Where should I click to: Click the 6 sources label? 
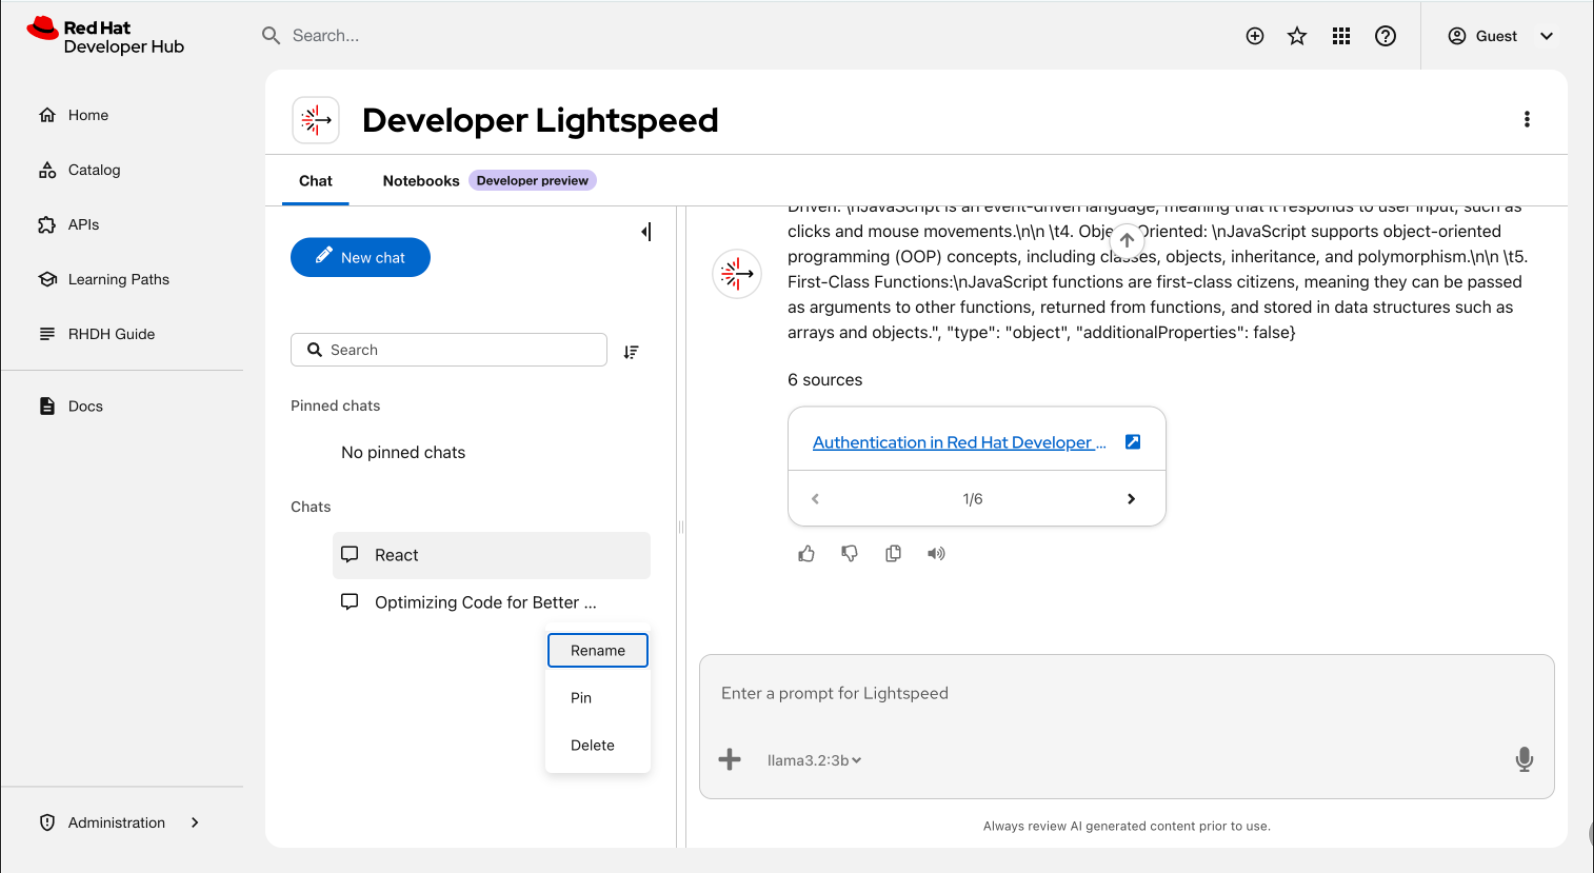click(x=825, y=380)
